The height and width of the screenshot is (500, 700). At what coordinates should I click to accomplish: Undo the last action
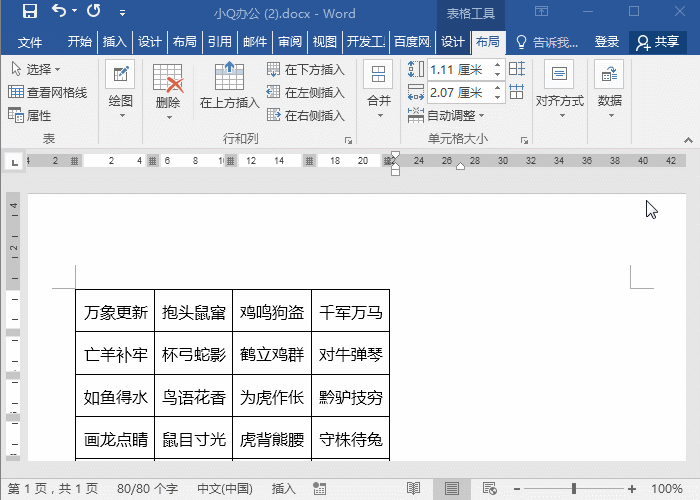coord(59,11)
